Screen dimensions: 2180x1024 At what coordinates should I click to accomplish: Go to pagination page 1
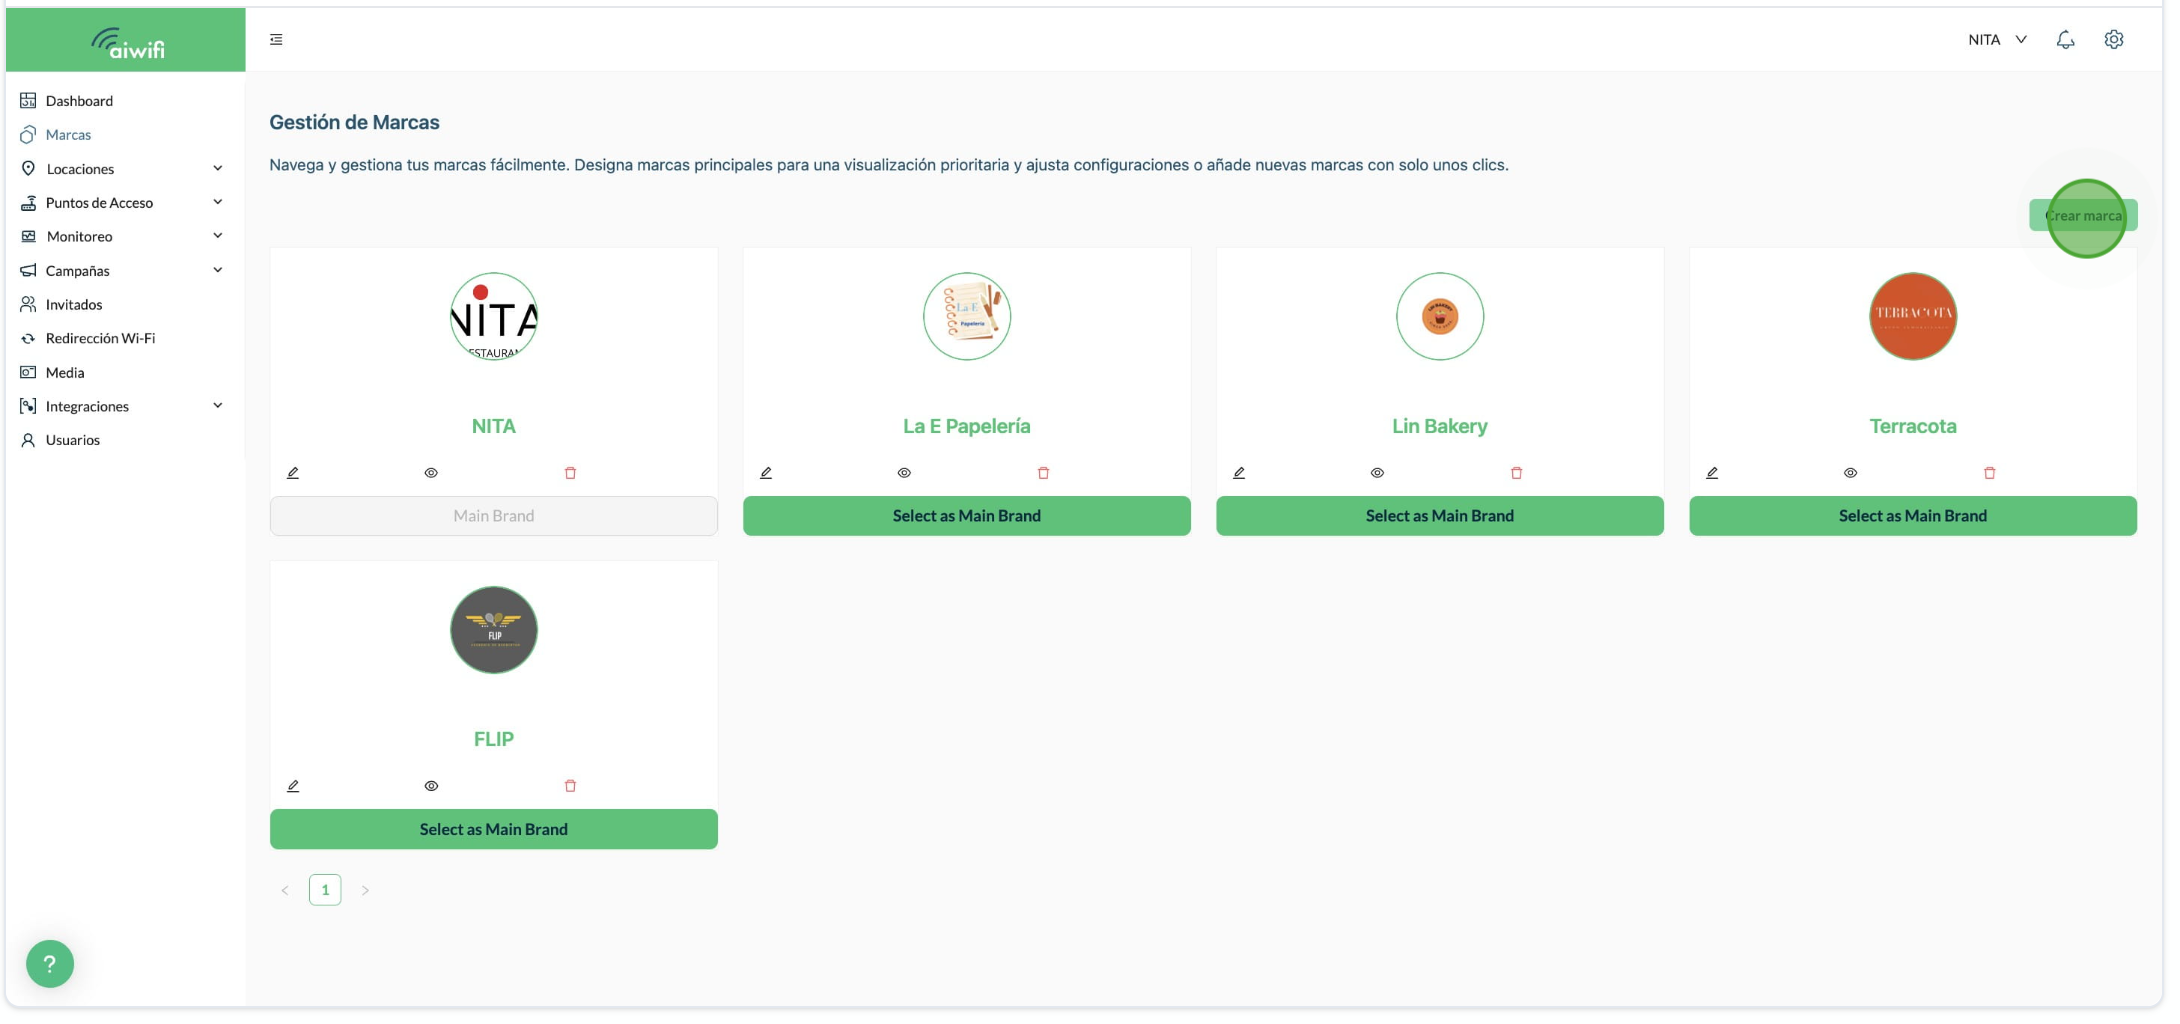point(325,890)
